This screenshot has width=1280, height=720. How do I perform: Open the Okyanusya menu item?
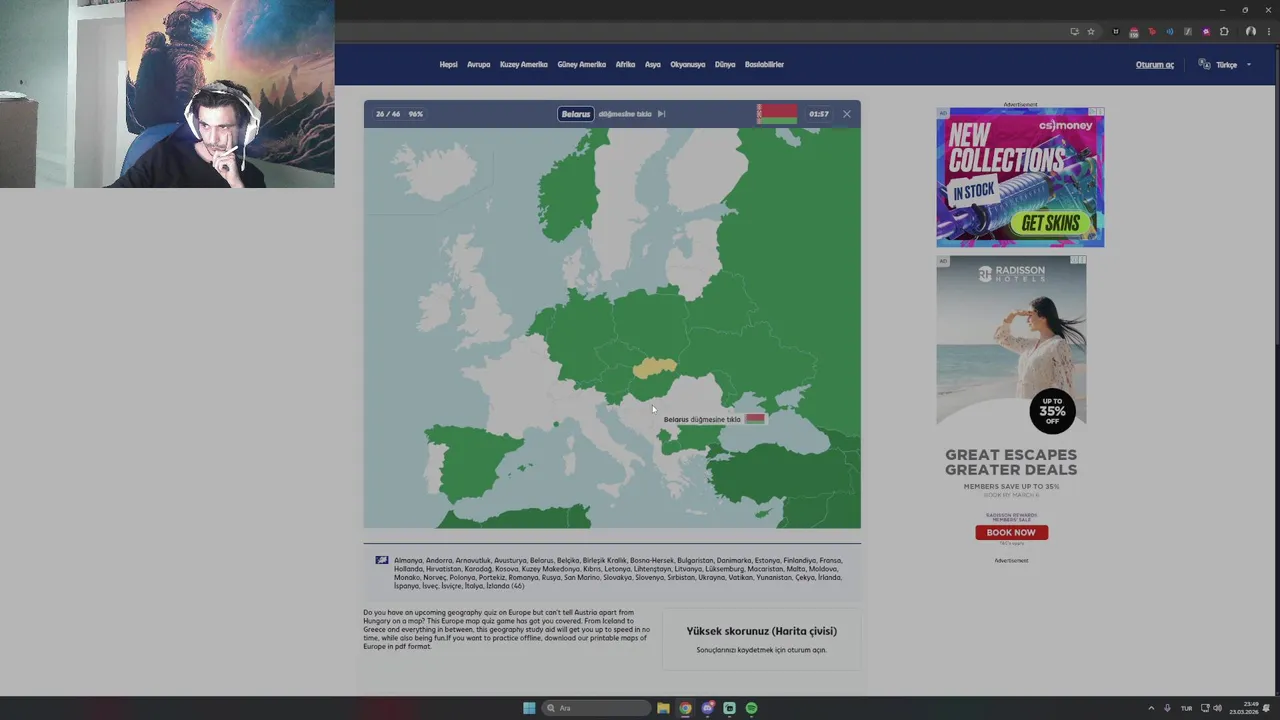click(x=688, y=64)
